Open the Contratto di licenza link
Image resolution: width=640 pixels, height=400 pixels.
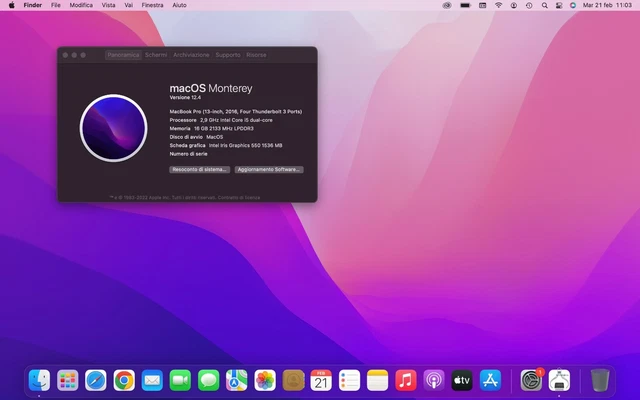[239, 198]
